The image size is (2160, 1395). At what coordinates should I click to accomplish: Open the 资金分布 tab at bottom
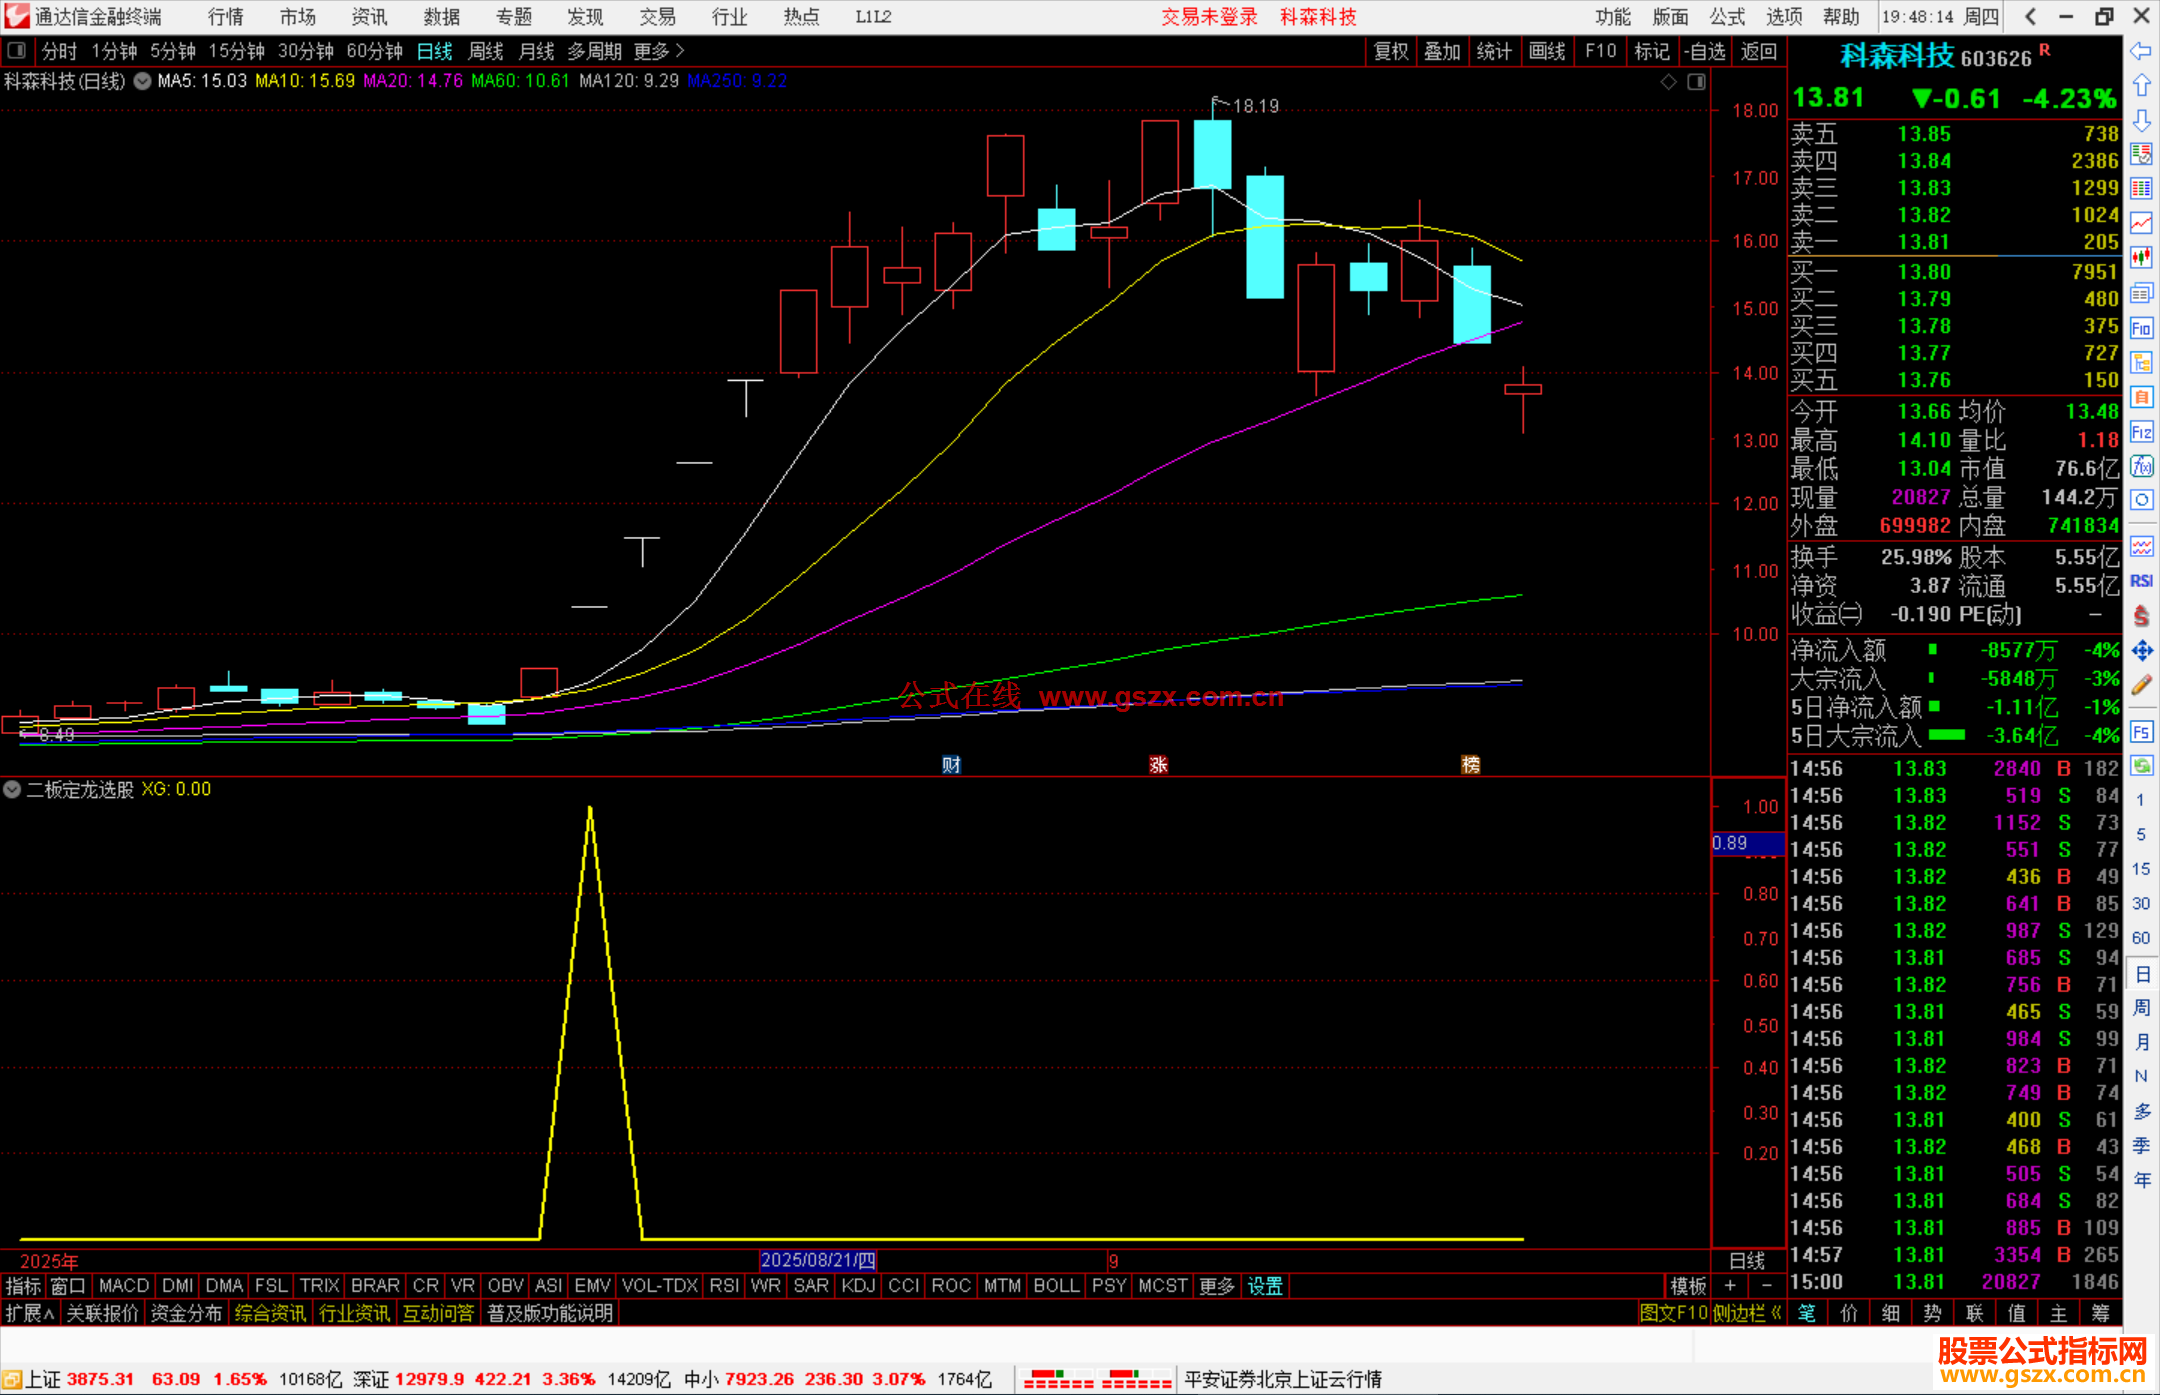pos(186,1313)
